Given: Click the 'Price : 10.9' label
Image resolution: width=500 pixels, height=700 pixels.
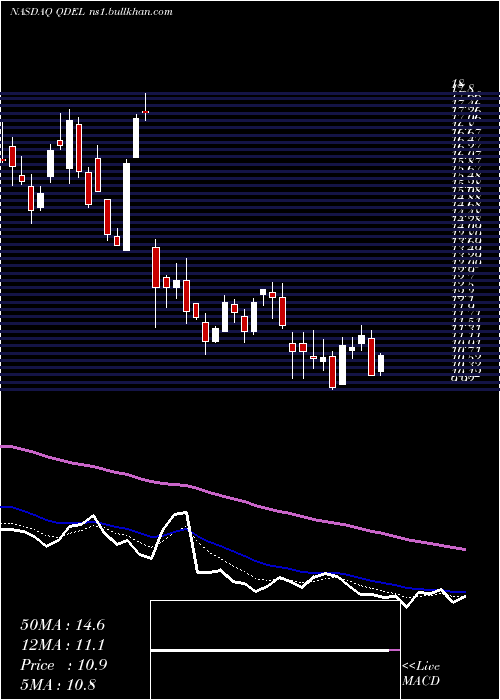Looking at the screenshot, I should 63,665.
